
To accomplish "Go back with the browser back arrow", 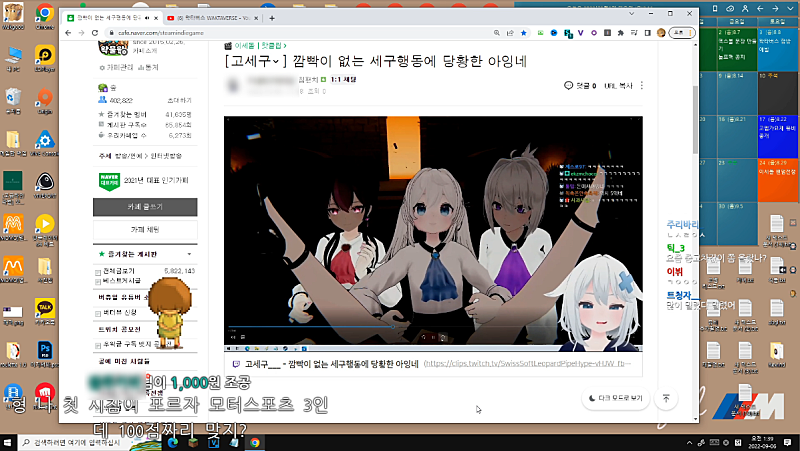I will [68, 33].
